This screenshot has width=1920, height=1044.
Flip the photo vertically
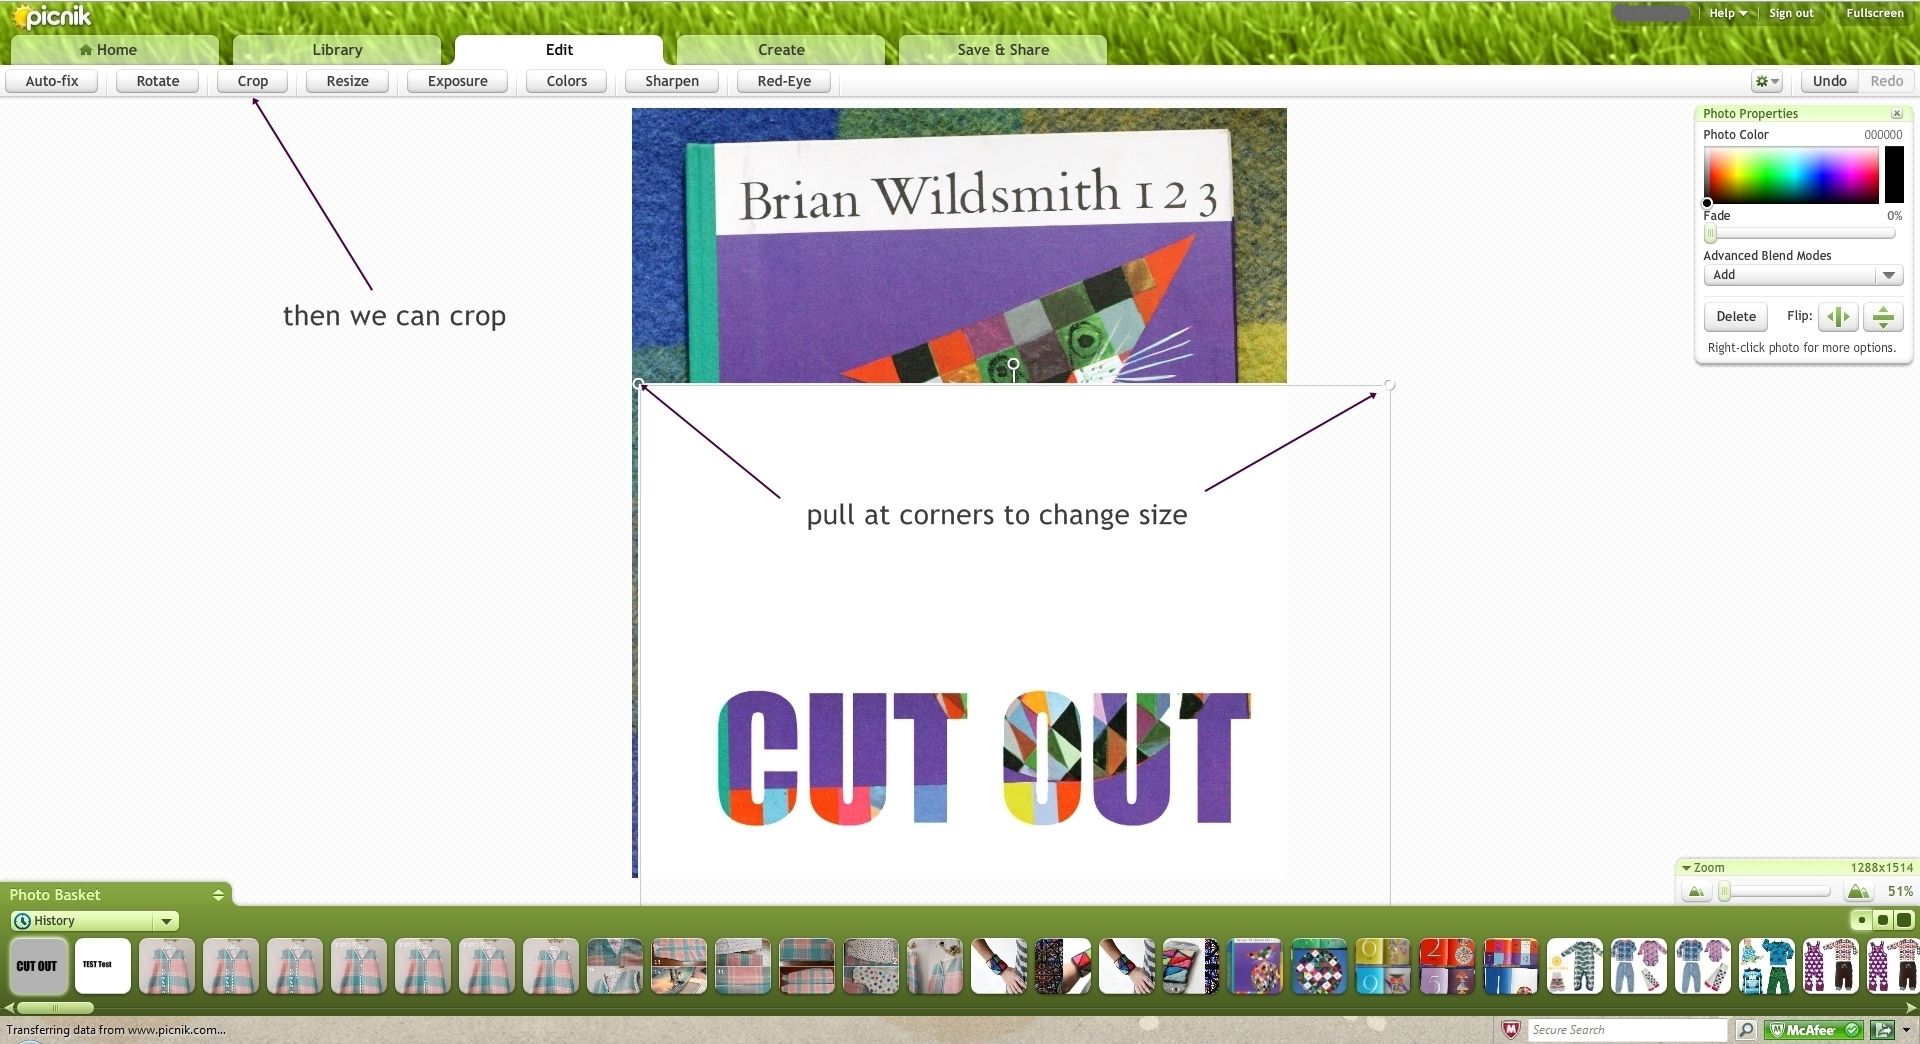[1883, 317]
